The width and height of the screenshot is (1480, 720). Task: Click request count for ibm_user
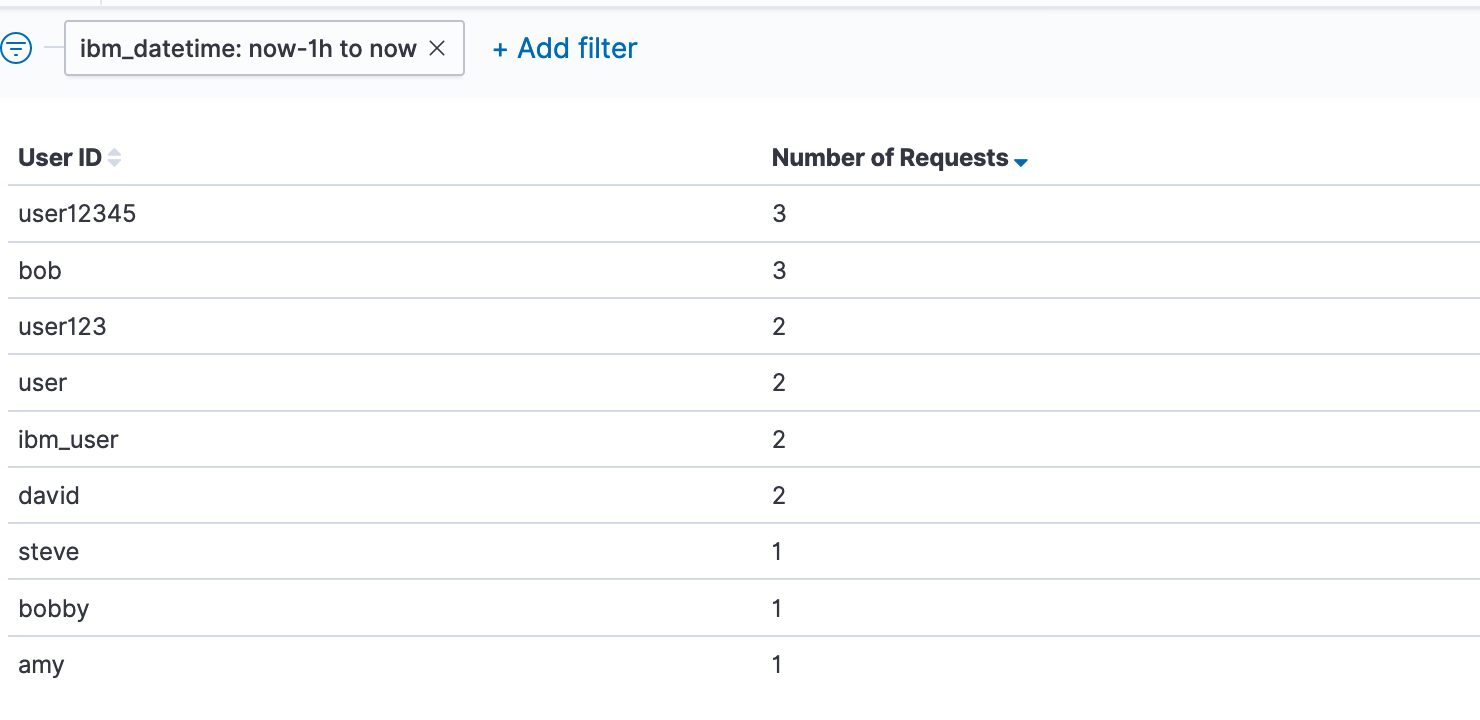tap(779, 439)
